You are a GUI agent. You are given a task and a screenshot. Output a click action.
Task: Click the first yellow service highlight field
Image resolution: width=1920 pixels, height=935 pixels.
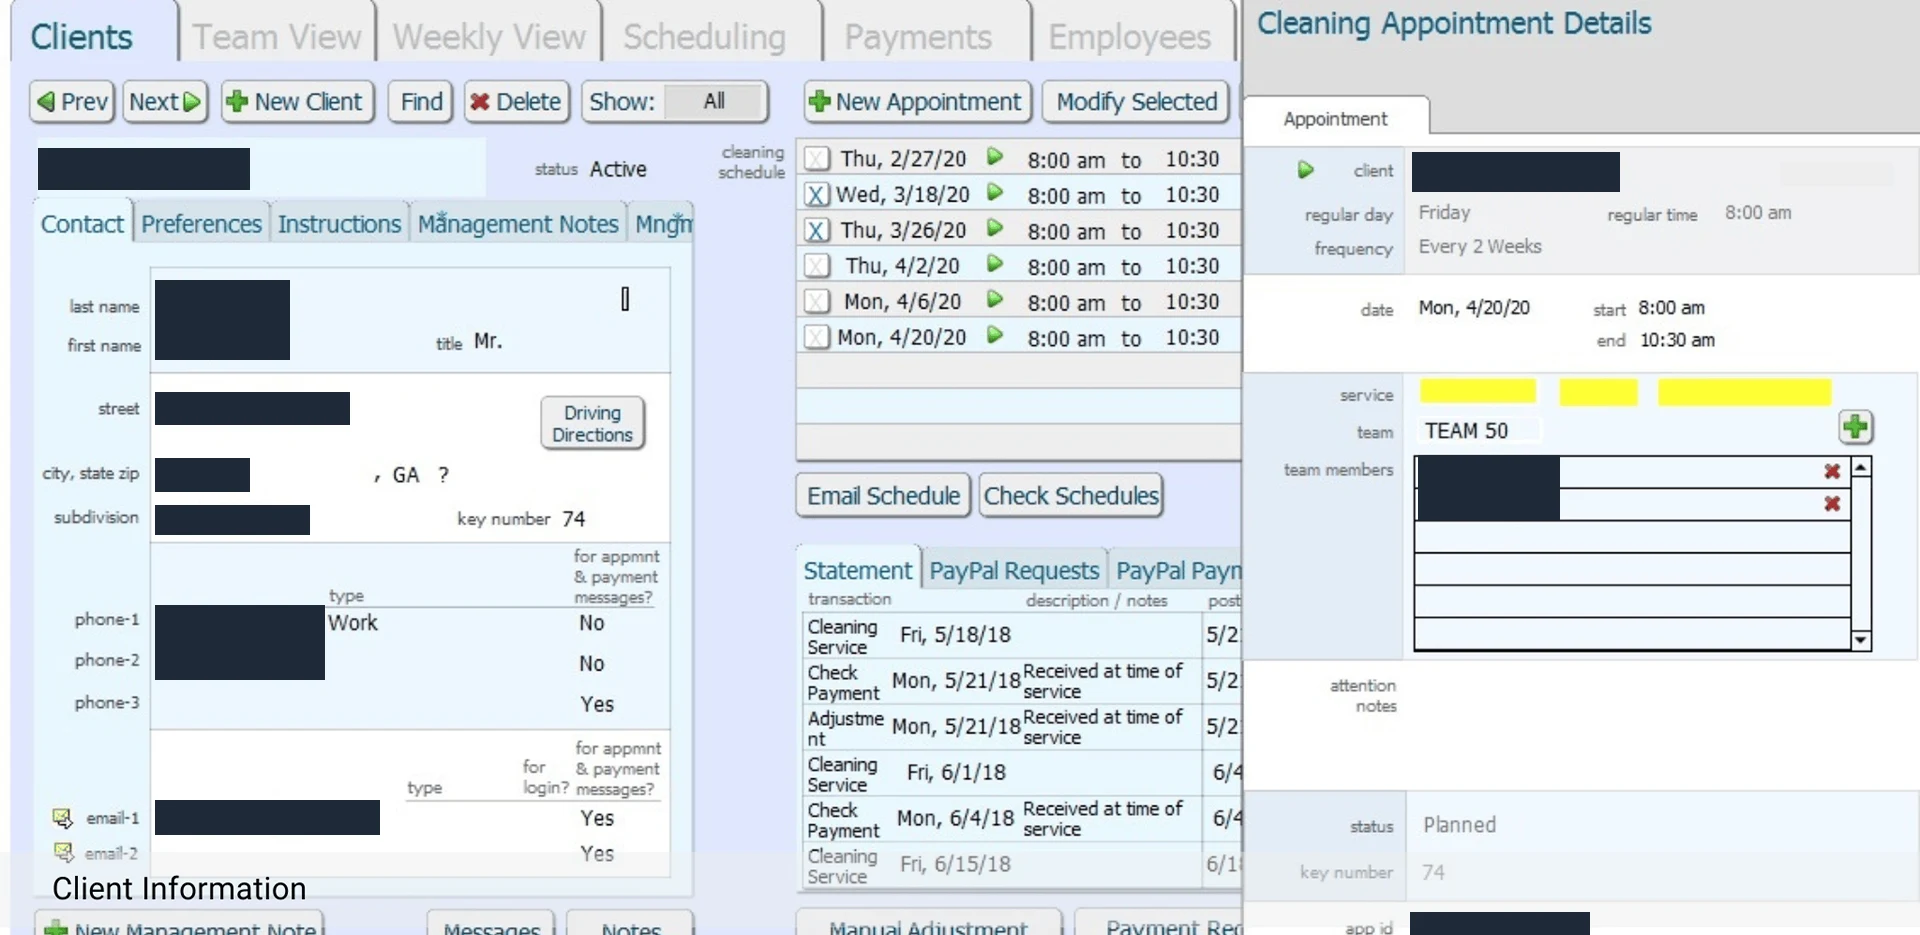(1477, 391)
